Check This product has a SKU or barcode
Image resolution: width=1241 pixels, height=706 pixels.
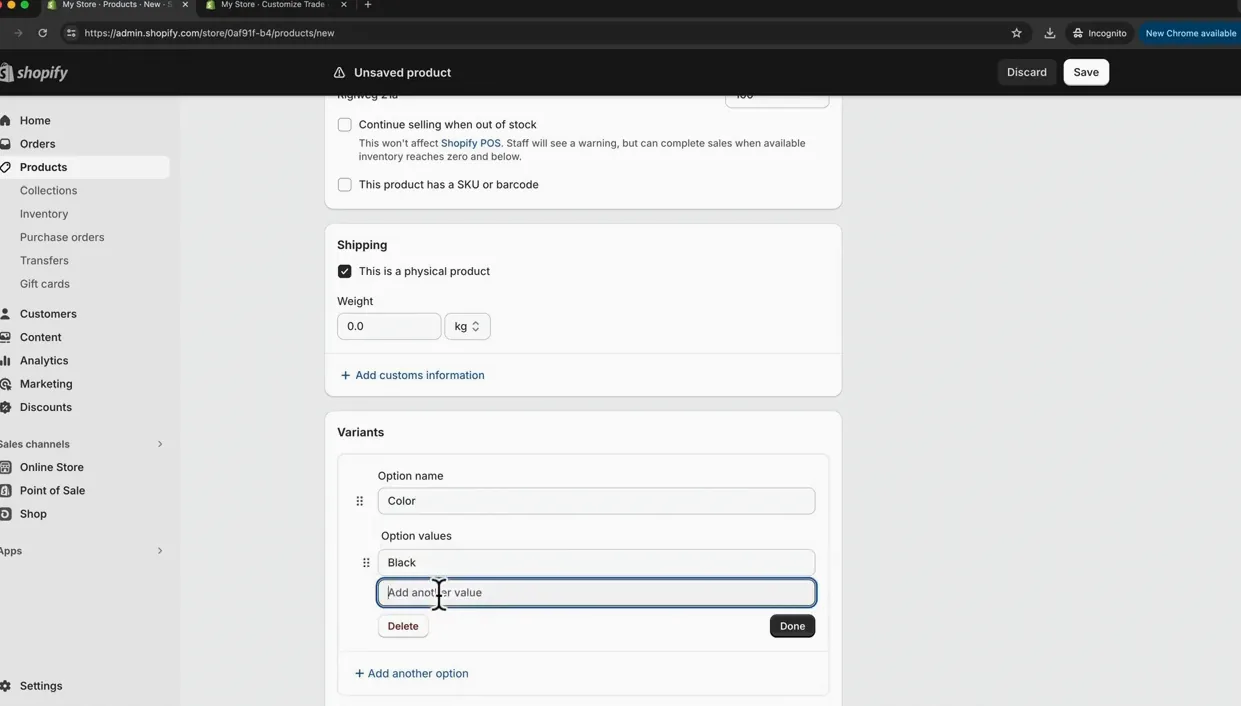[x=345, y=185]
